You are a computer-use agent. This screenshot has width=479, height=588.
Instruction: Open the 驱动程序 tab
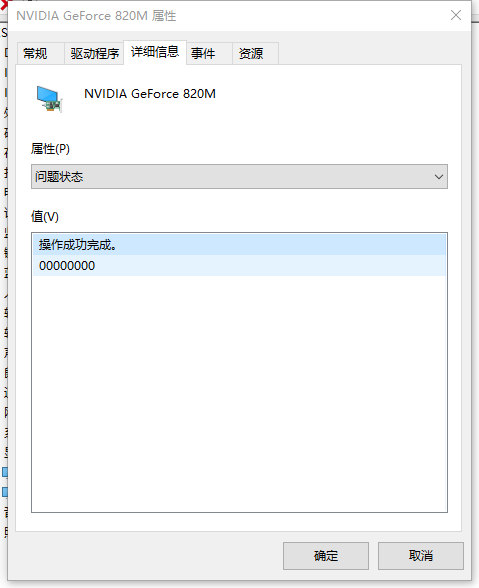[94, 53]
